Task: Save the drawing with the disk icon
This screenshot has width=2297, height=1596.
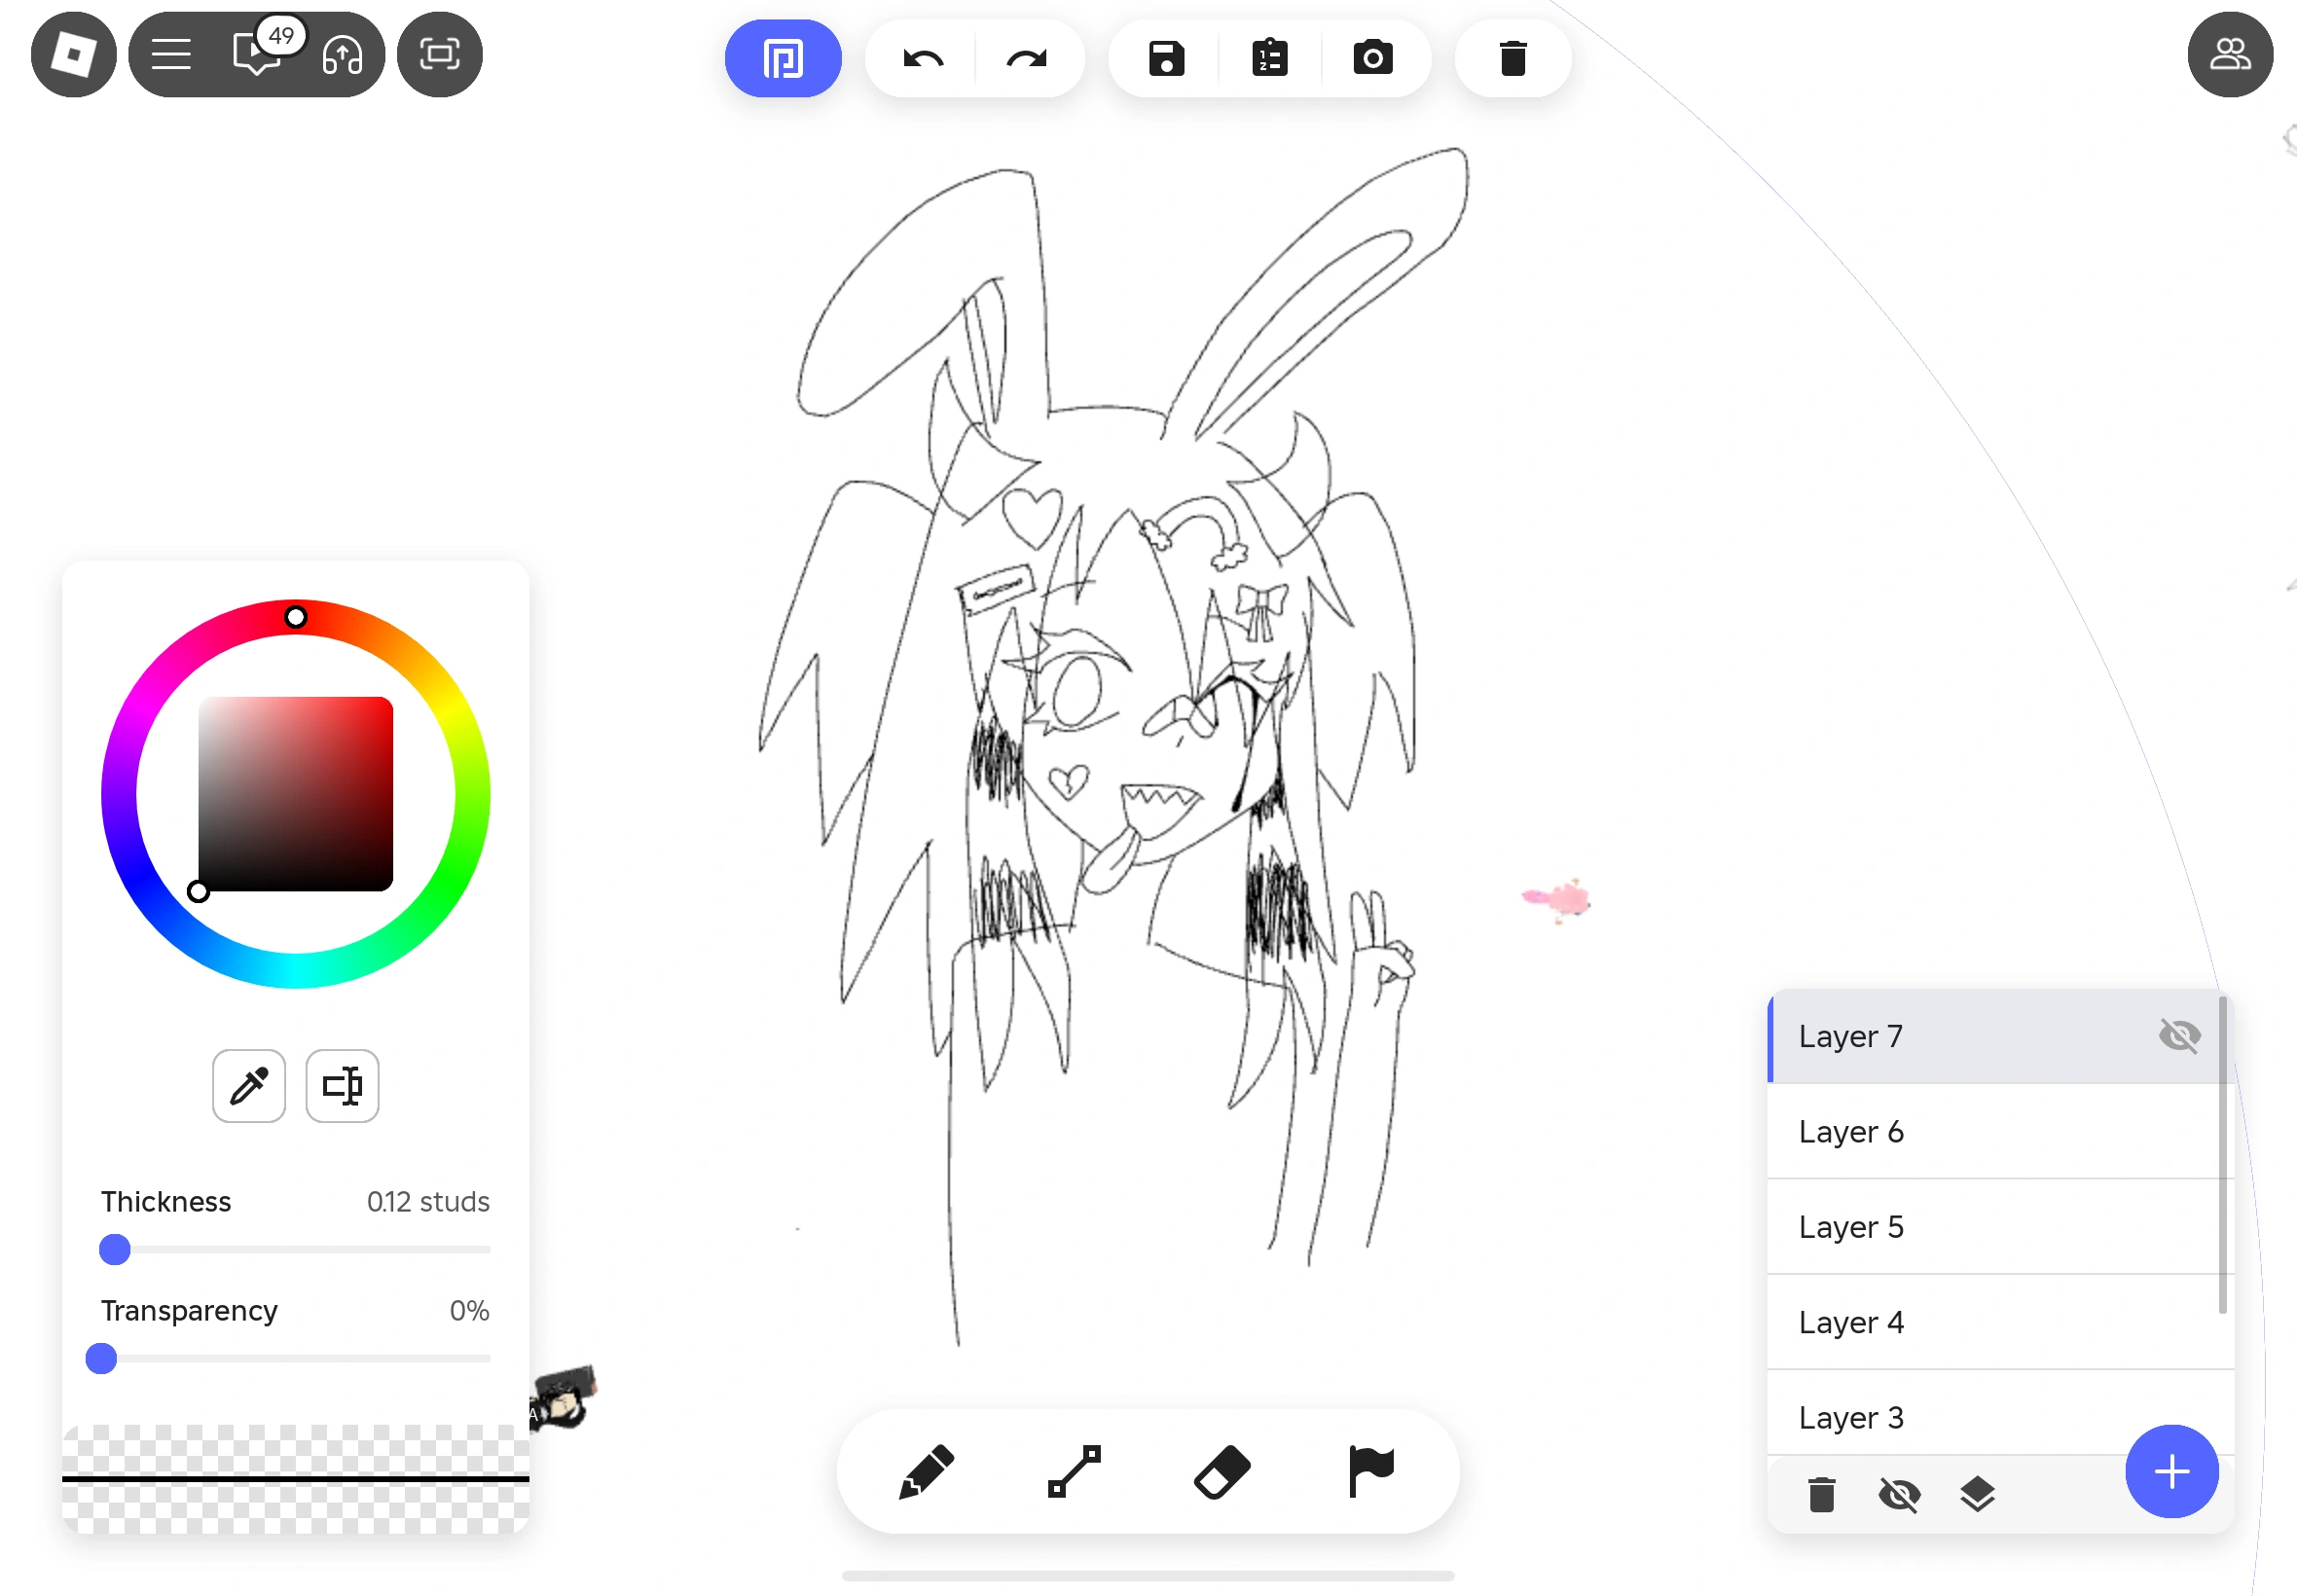Action: tap(1166, 58)
